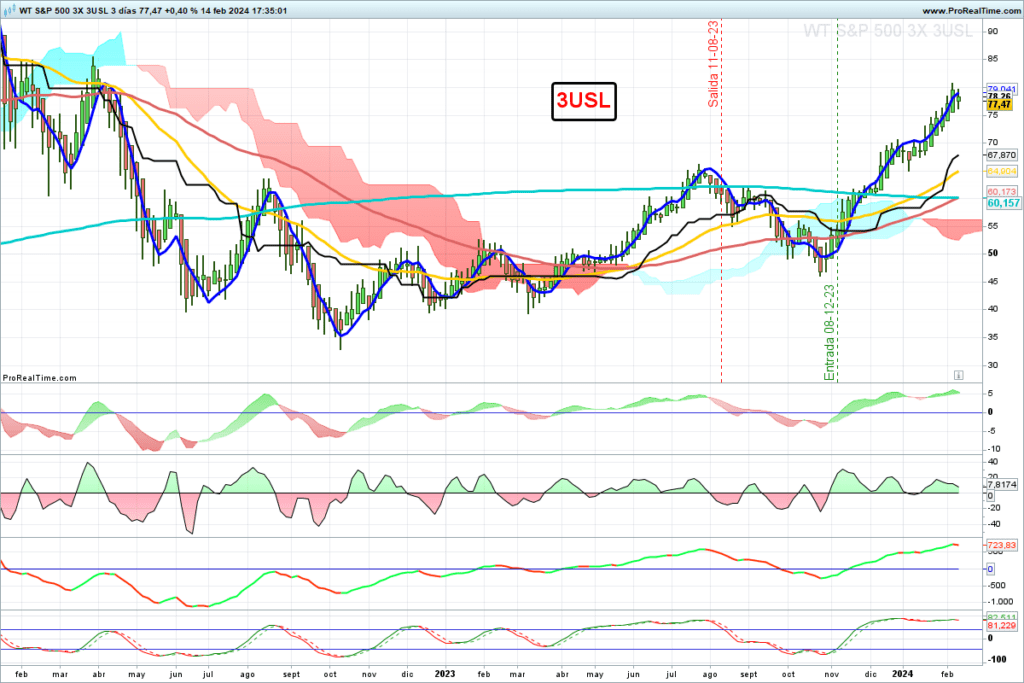Click the red moving average label 60,173
This screenshot has width=1024, height=683.
[1001, 191]
